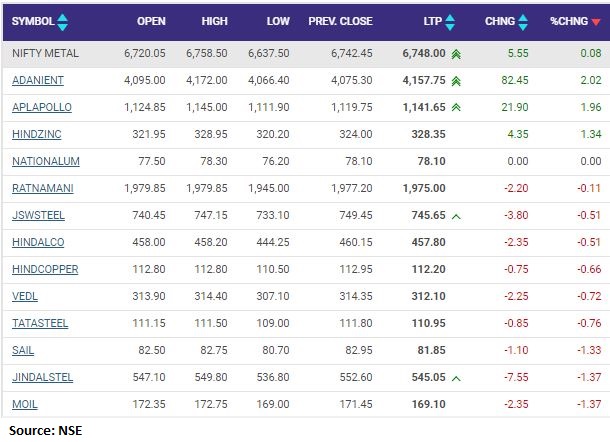The image size is (610, 442).
Task: Open the JINDALSTEL stock link
Action: pyautogui.click(x=42, y=377)
